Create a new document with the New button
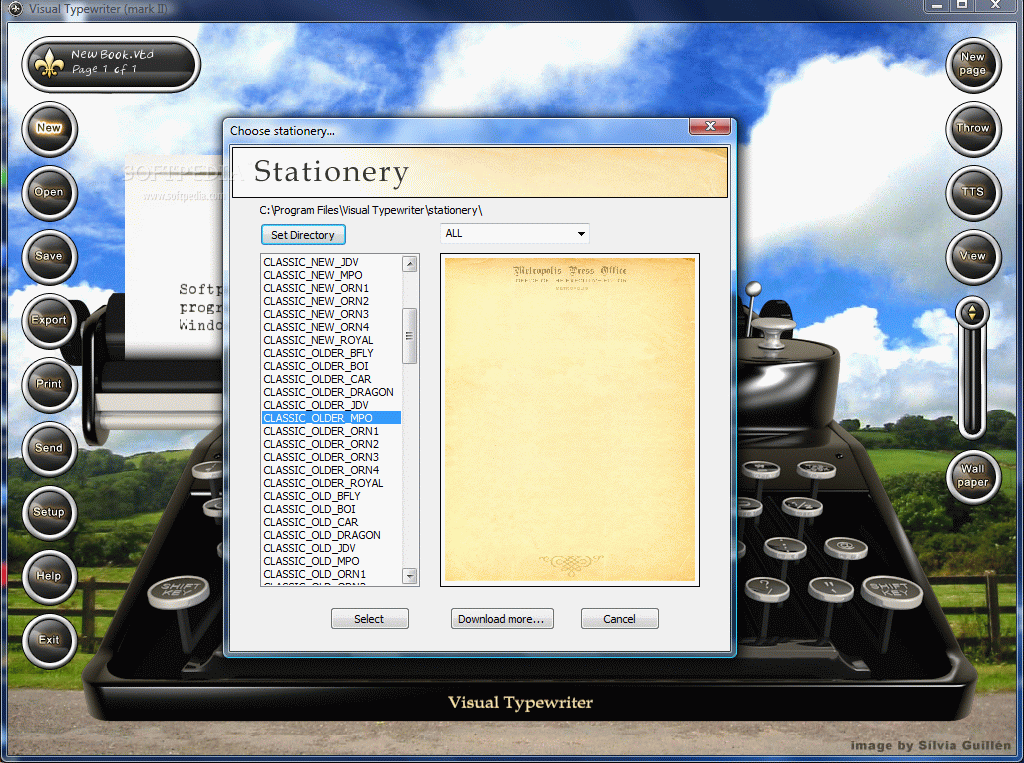 click(x=49, y=129)
